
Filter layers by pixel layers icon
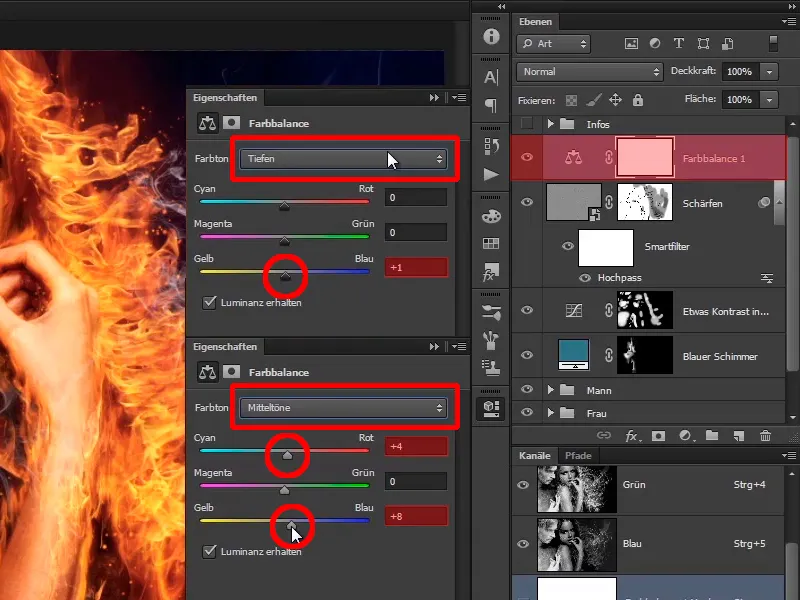(631, 43)
